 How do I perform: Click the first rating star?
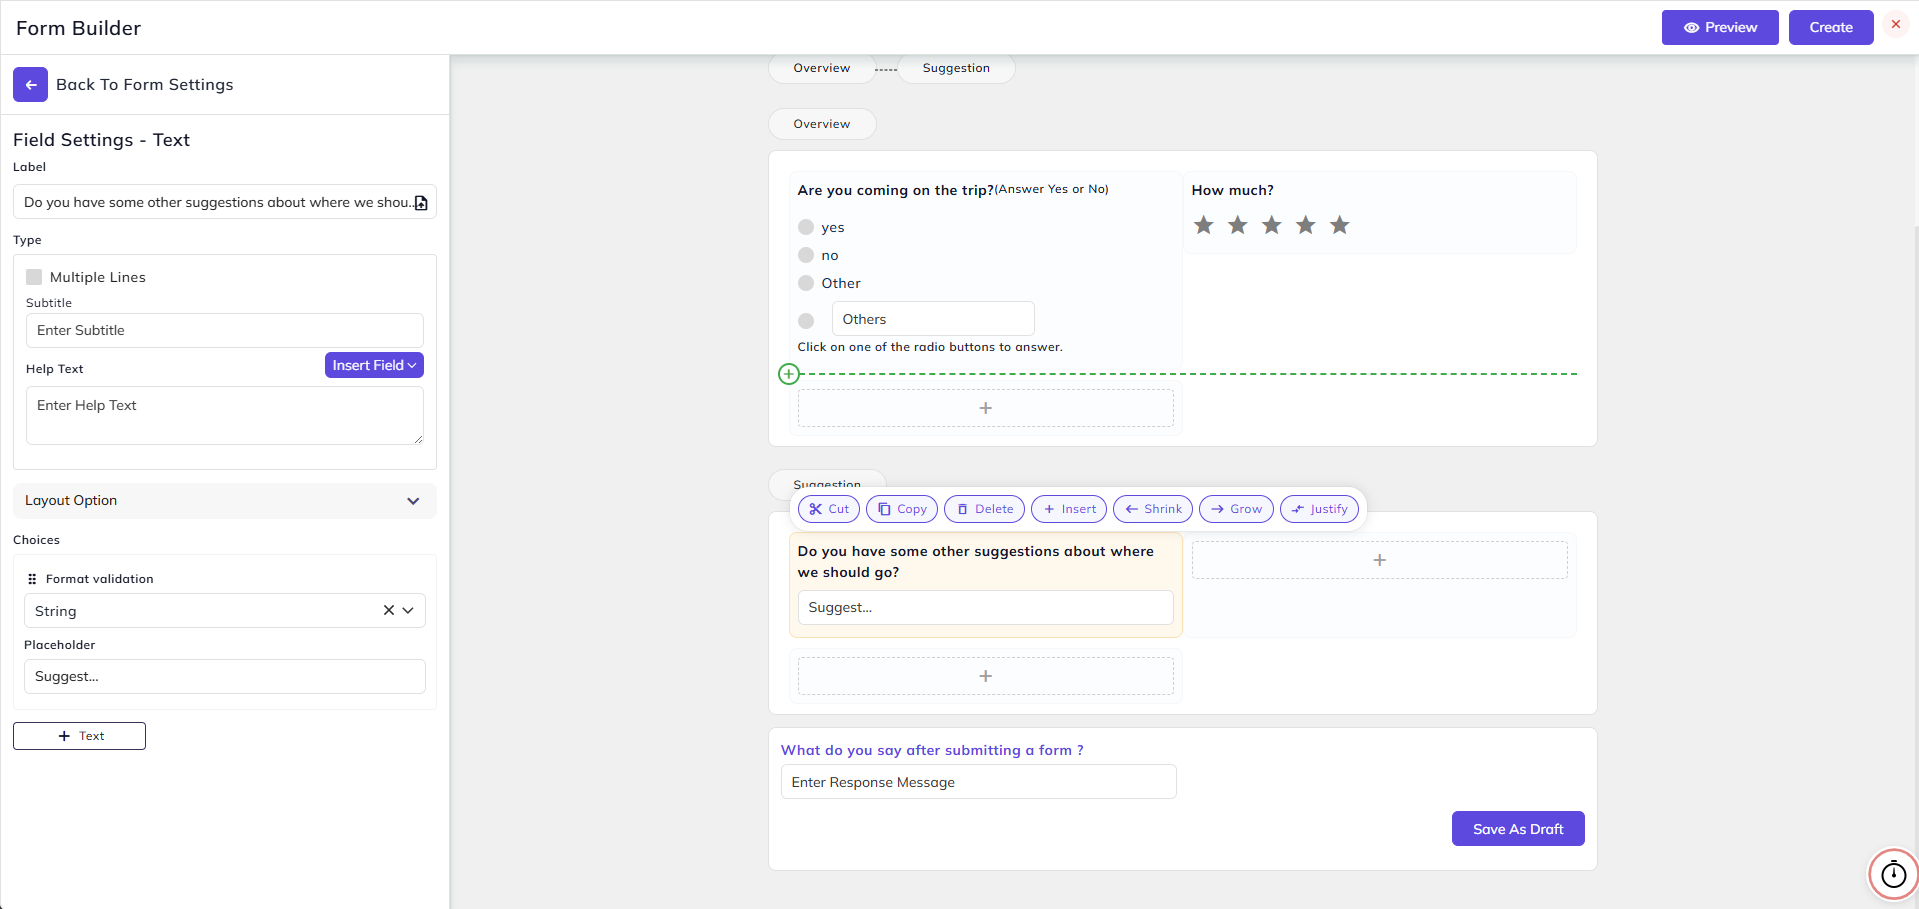tap(1204, 225)
